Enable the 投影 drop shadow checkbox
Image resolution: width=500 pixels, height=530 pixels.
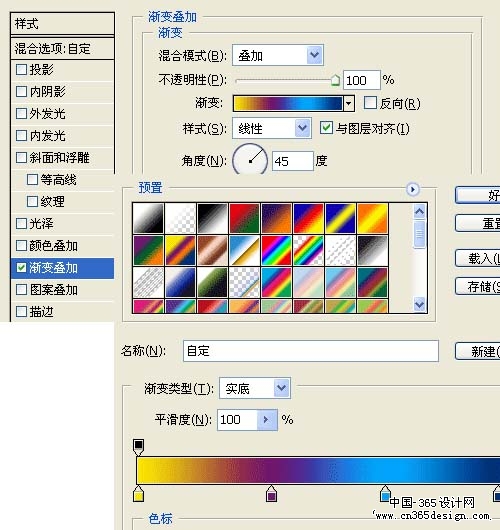[x=21, y=70]
